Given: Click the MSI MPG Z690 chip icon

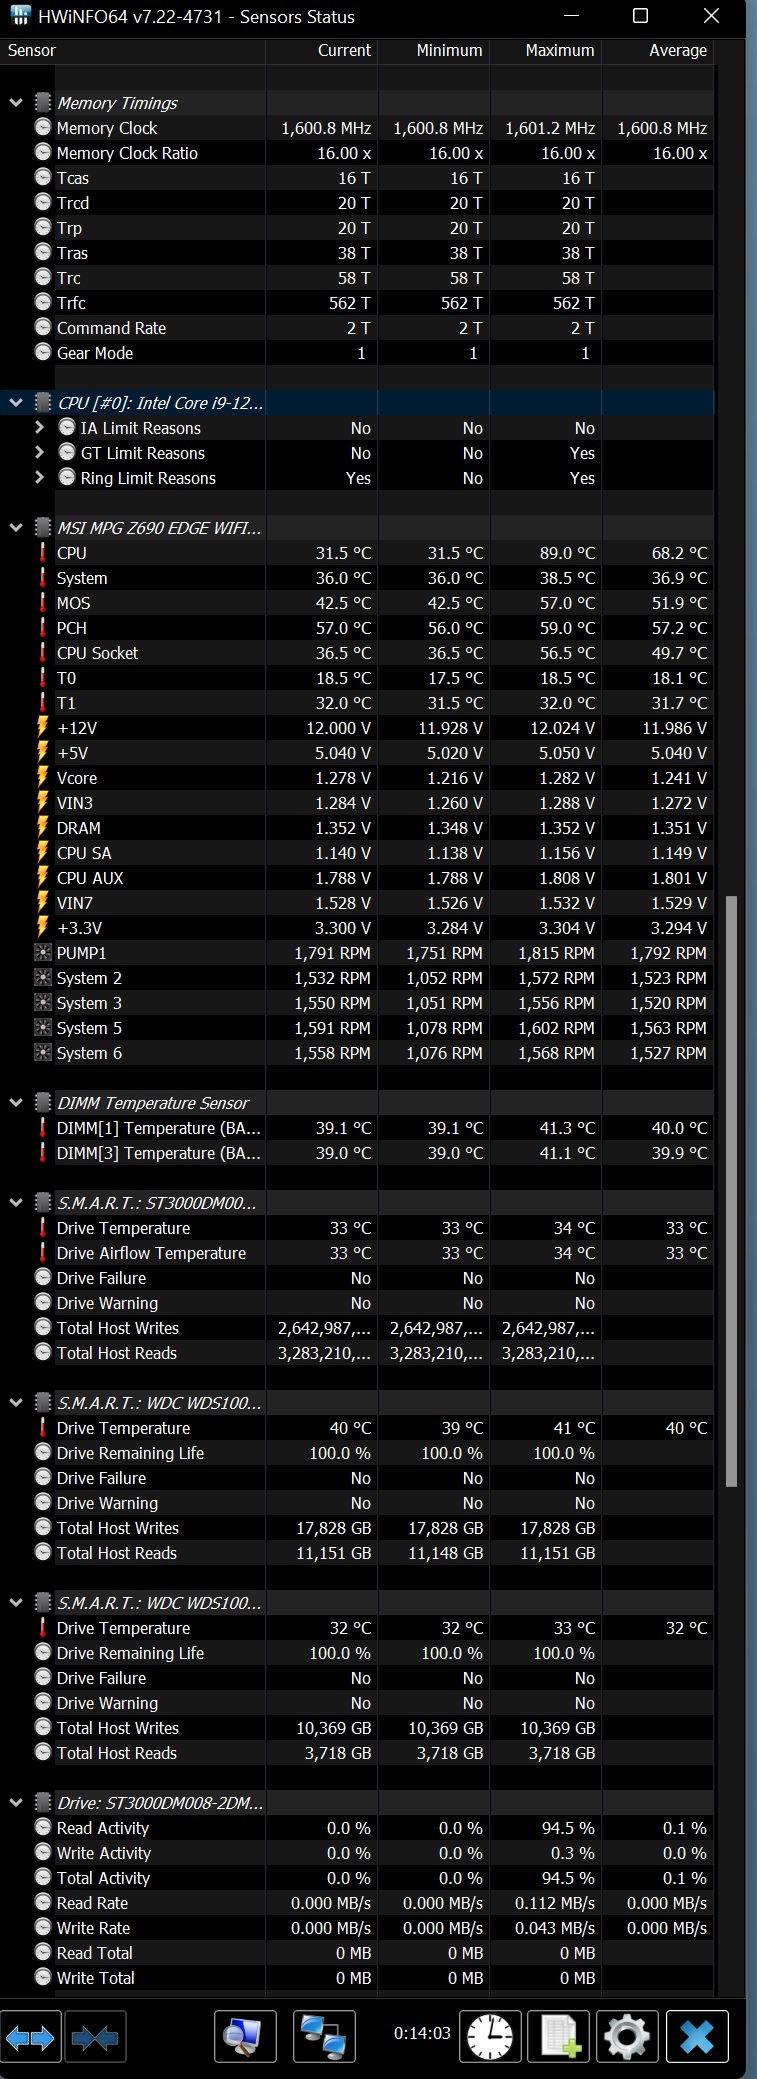Looking at the screenshot, I should tap(43, 527).
